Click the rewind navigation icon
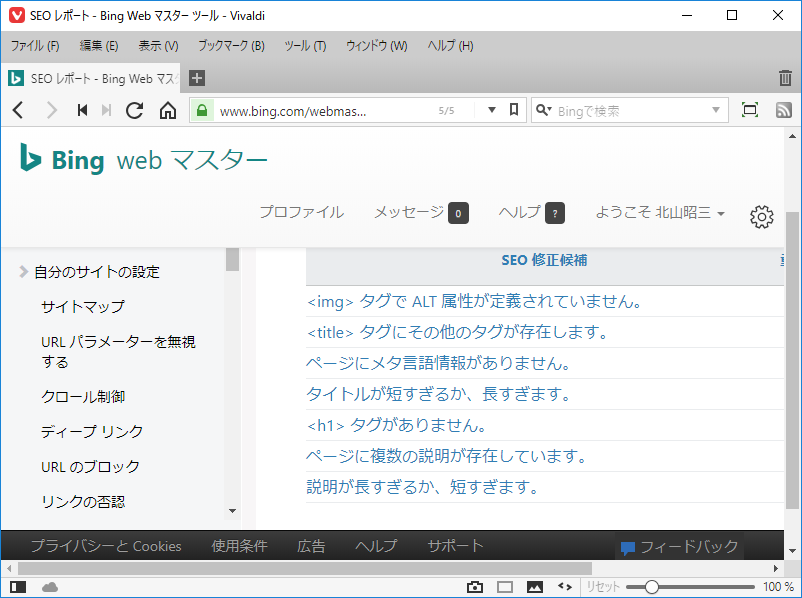 (x=82, y=110)
